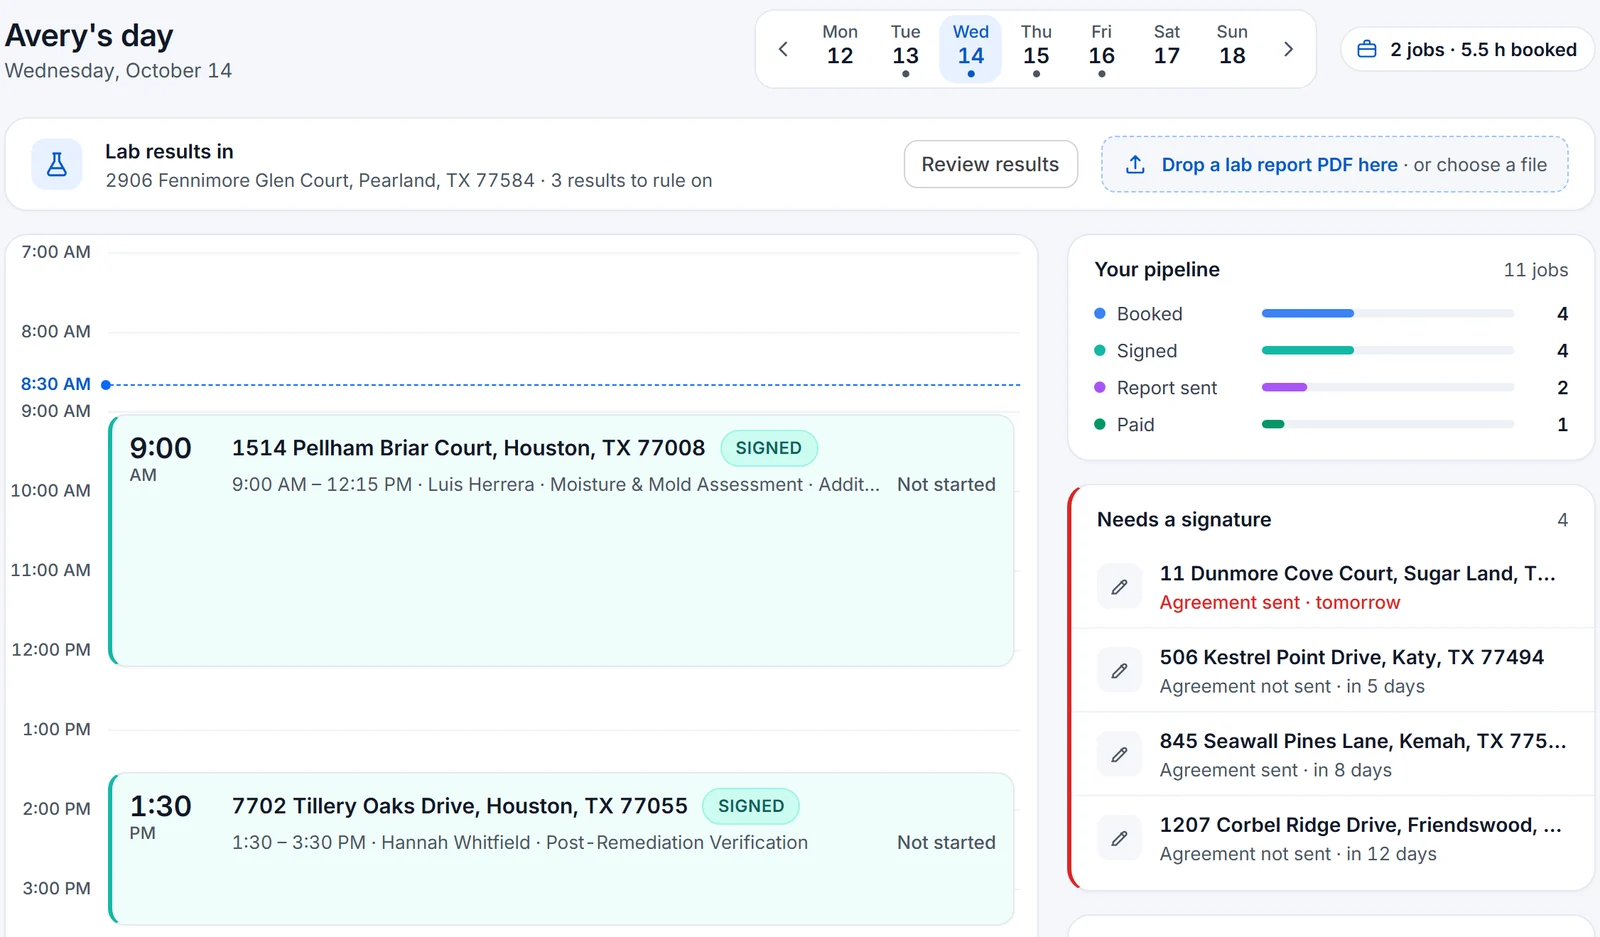Select Thu 15 in week picker
Image resolution: width=1600 pixels, height=937 pixels.
pyautogui.click(x=1036, y=49)
